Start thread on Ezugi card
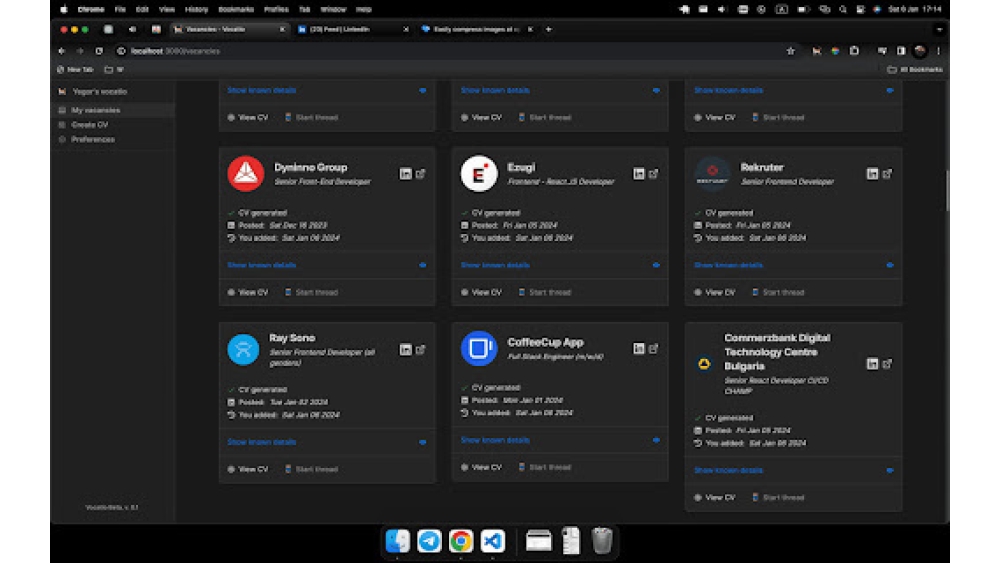The width and height of the screenshot is (1000, 563). click(545, 293)
